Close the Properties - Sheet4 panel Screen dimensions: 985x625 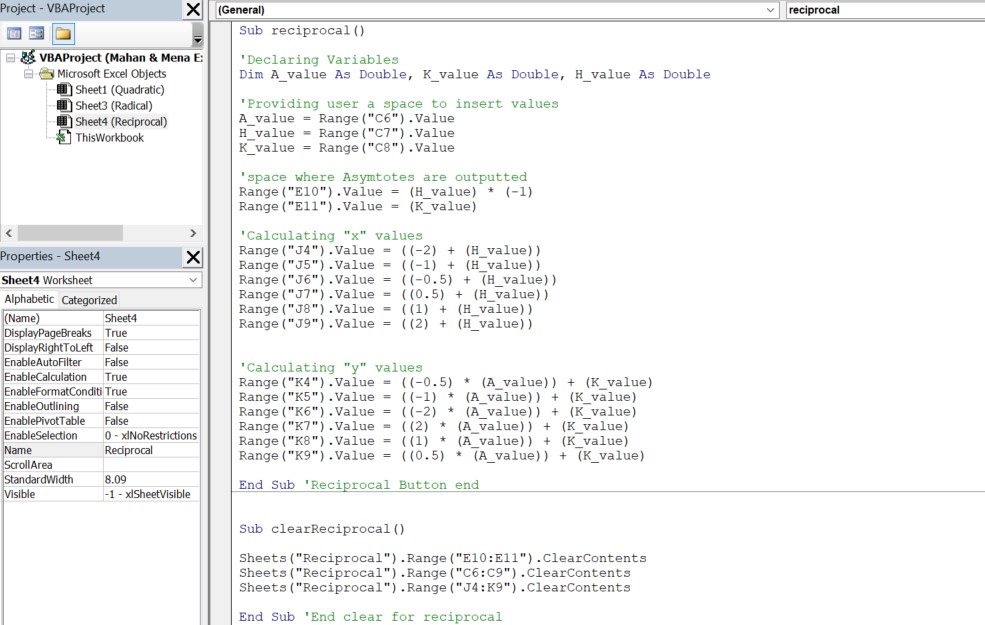pos(193,258)
